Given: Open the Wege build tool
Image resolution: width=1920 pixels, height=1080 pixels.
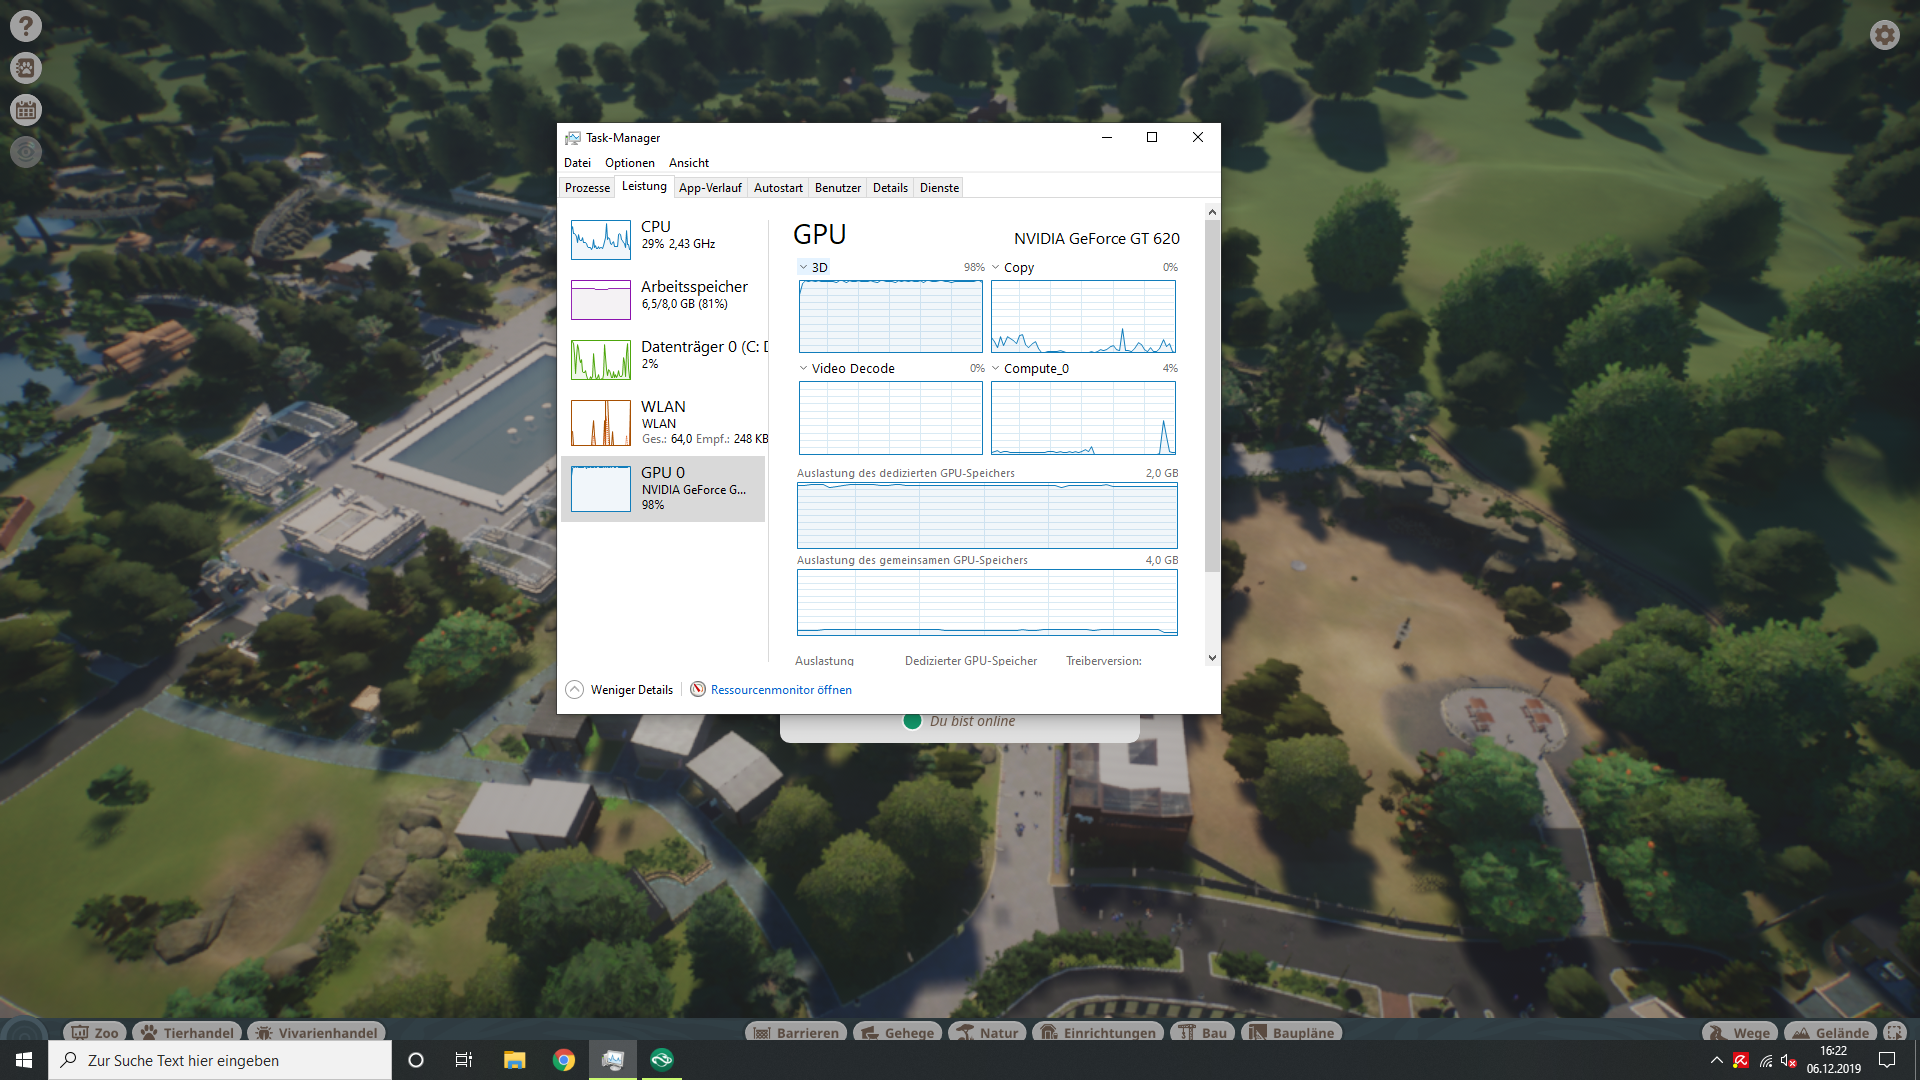Looking at the screenshot, I should coord(1740,1033).
